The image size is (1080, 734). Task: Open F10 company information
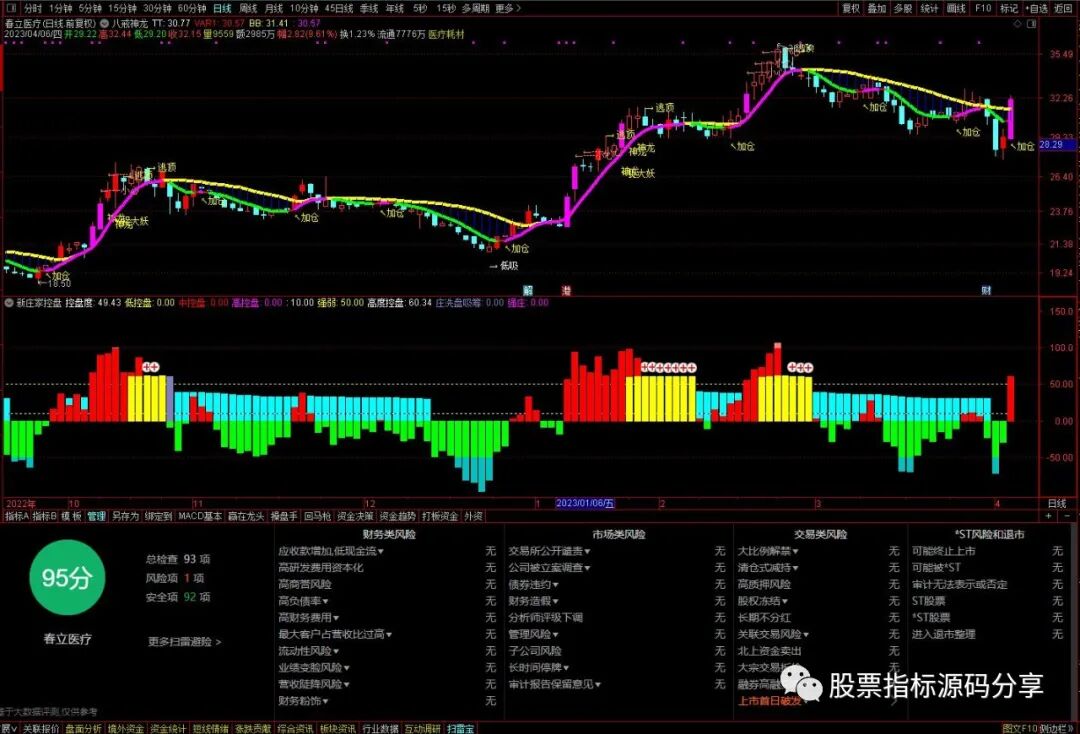click(x=983, y=8)
